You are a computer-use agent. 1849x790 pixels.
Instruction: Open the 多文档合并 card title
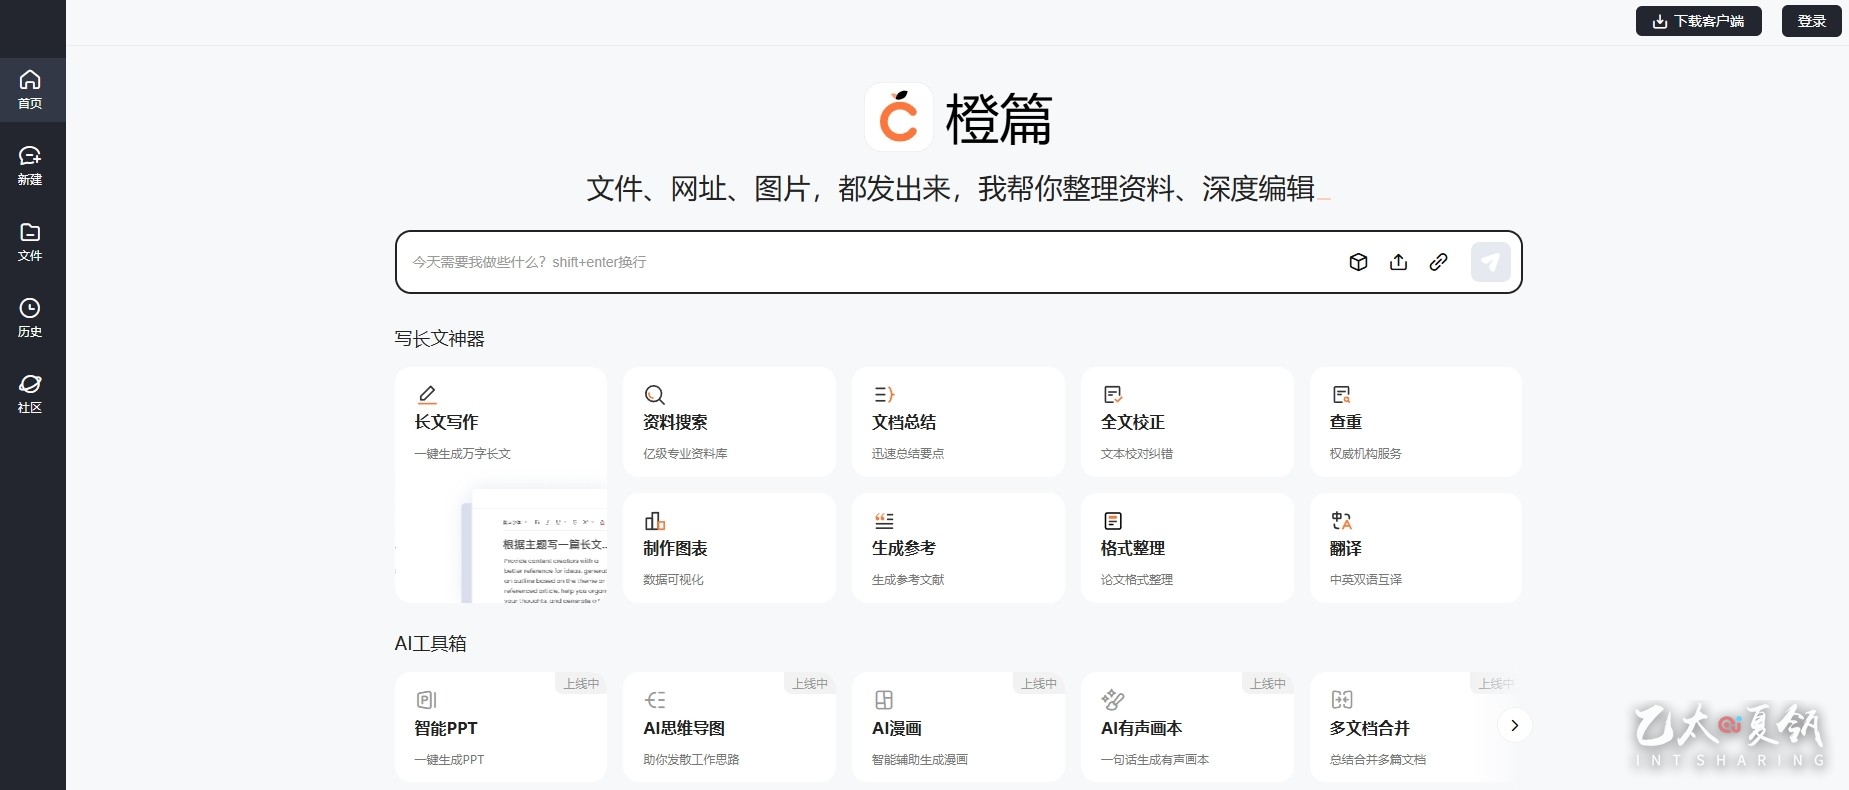click(1370, 728)
